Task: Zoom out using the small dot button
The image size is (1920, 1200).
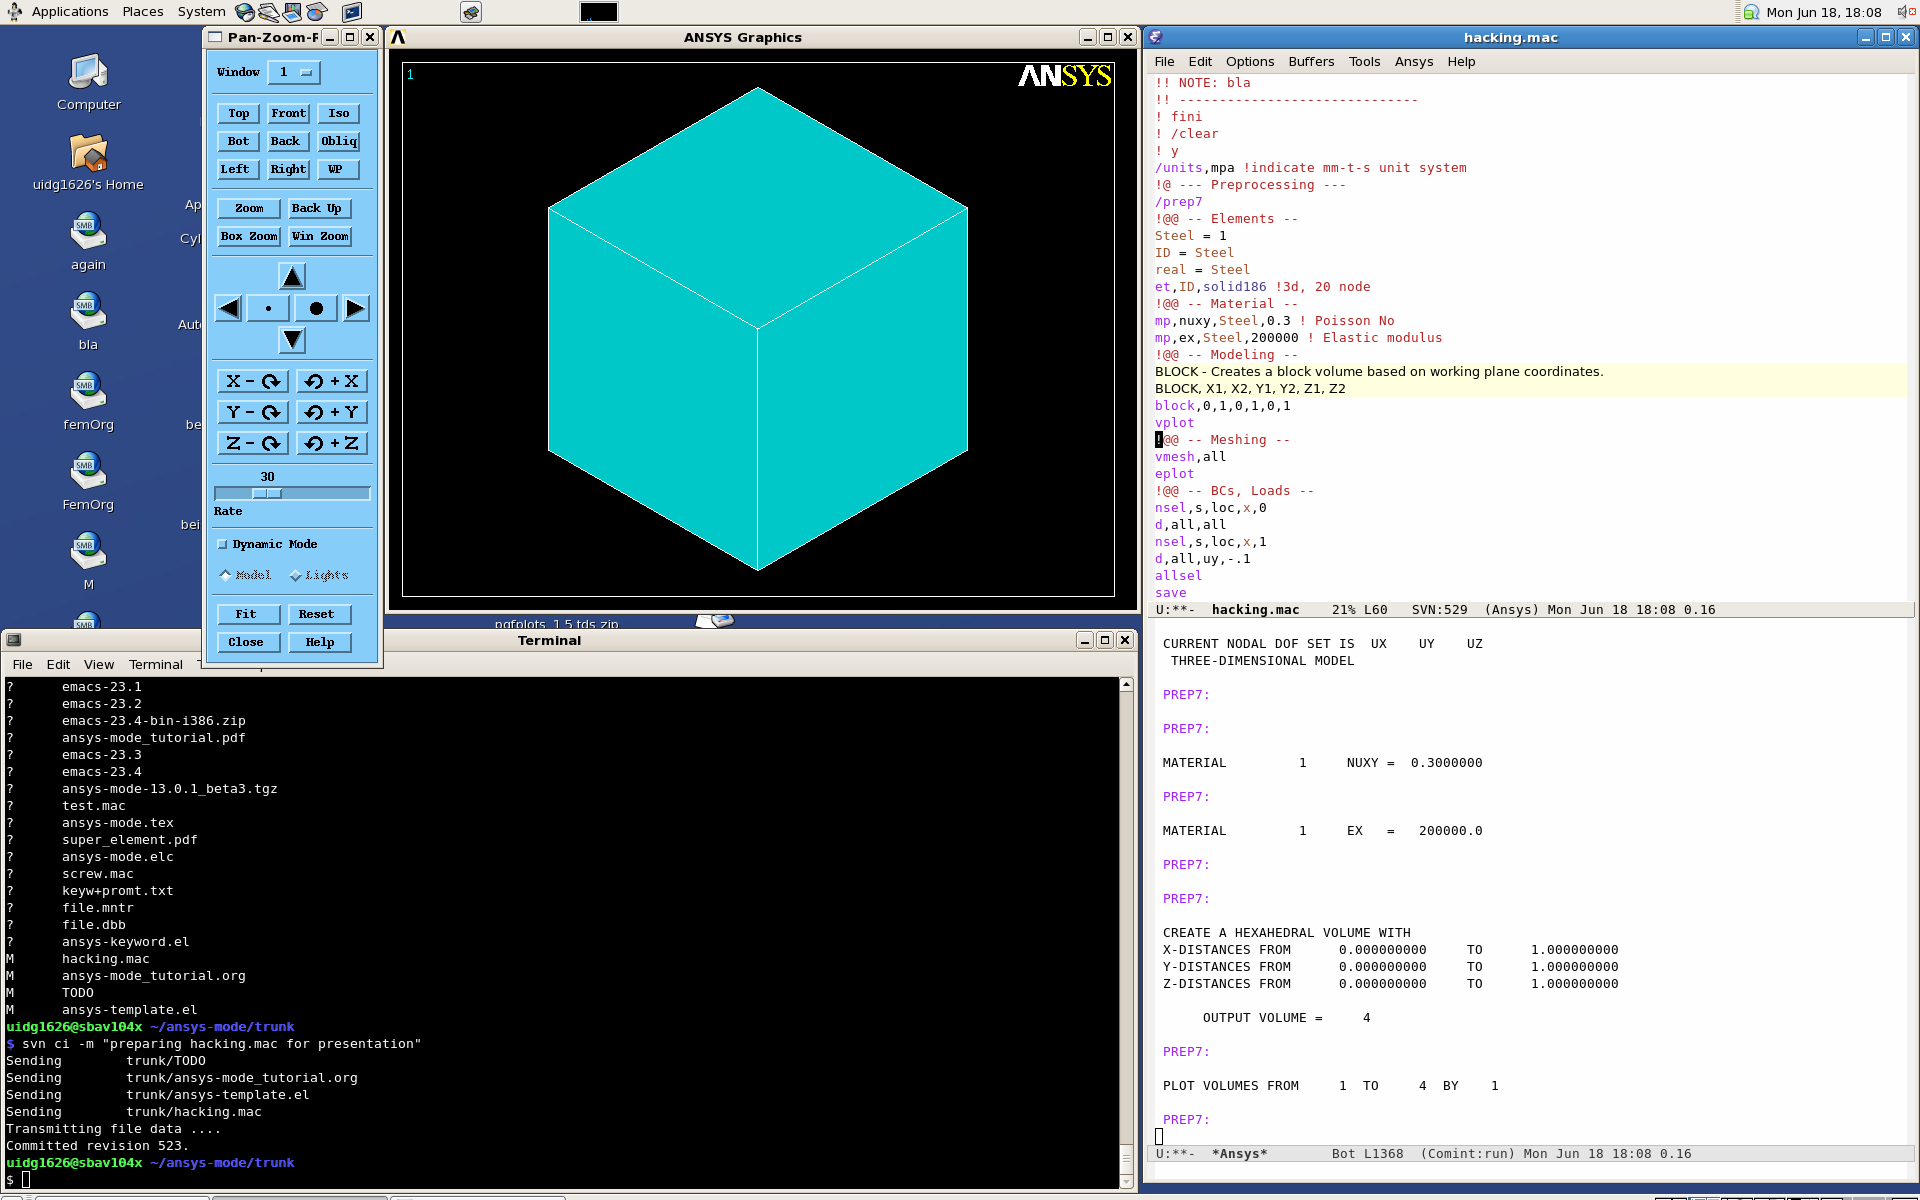Action: click(268, 309)
